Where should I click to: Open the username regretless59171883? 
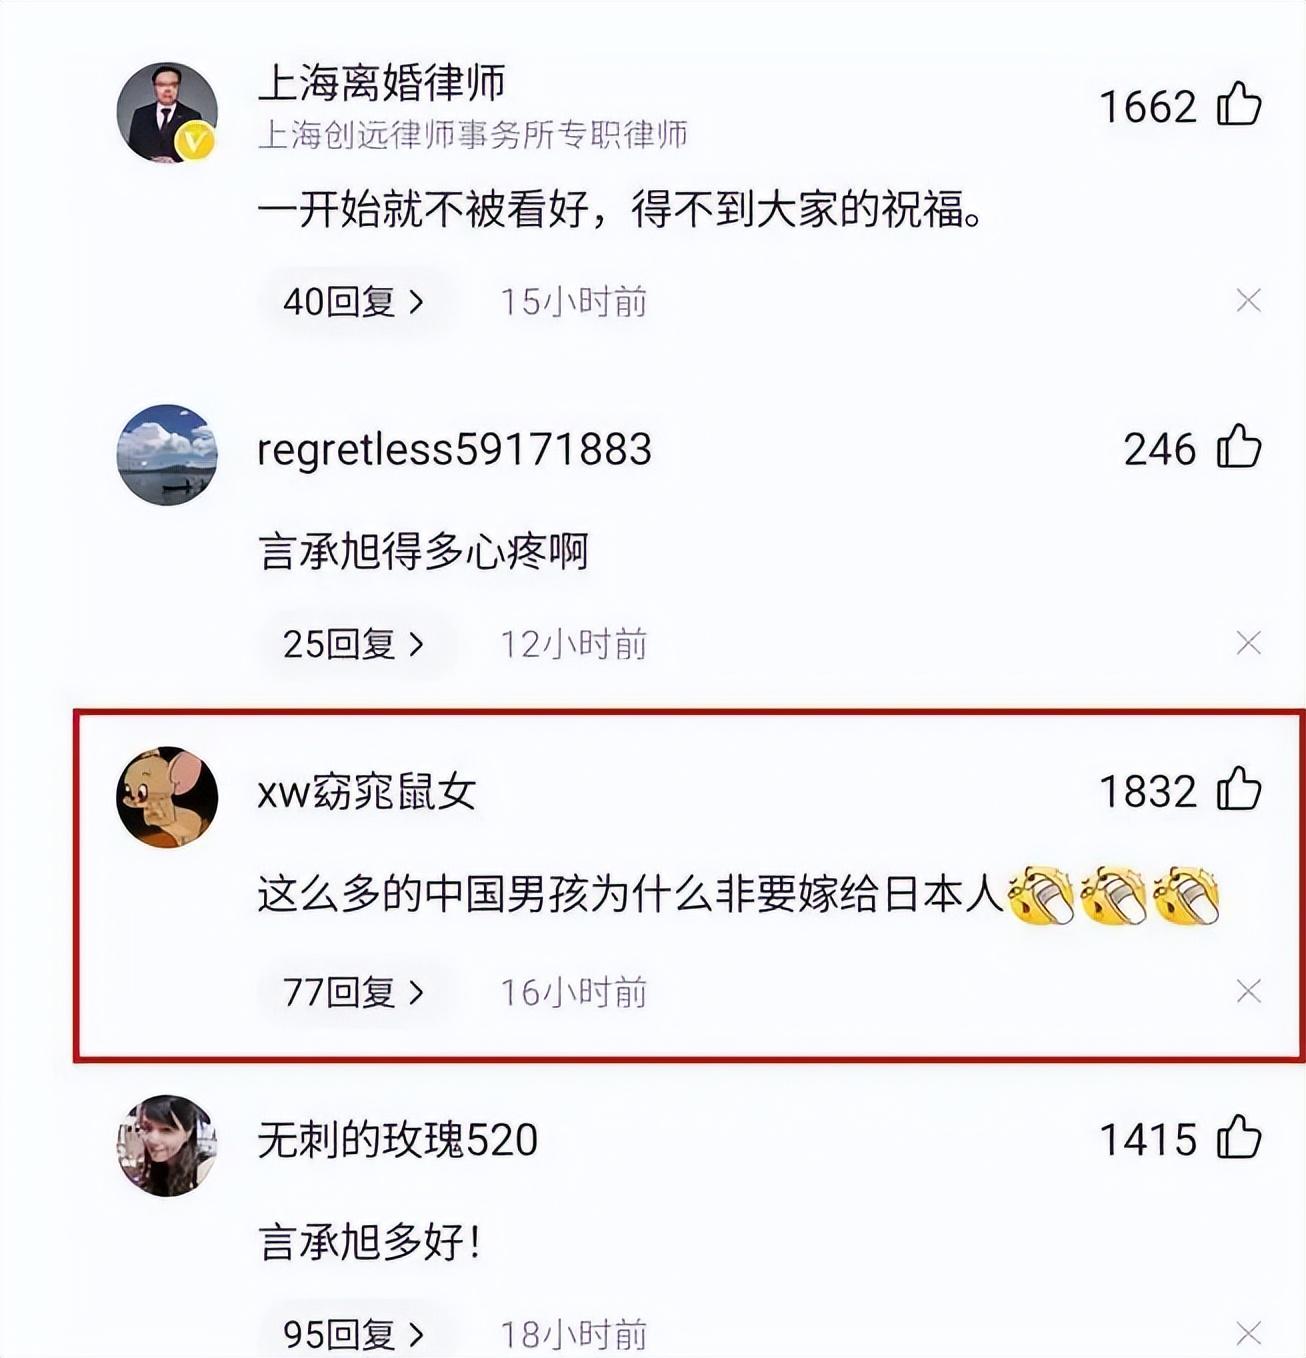tap(454, 450)
